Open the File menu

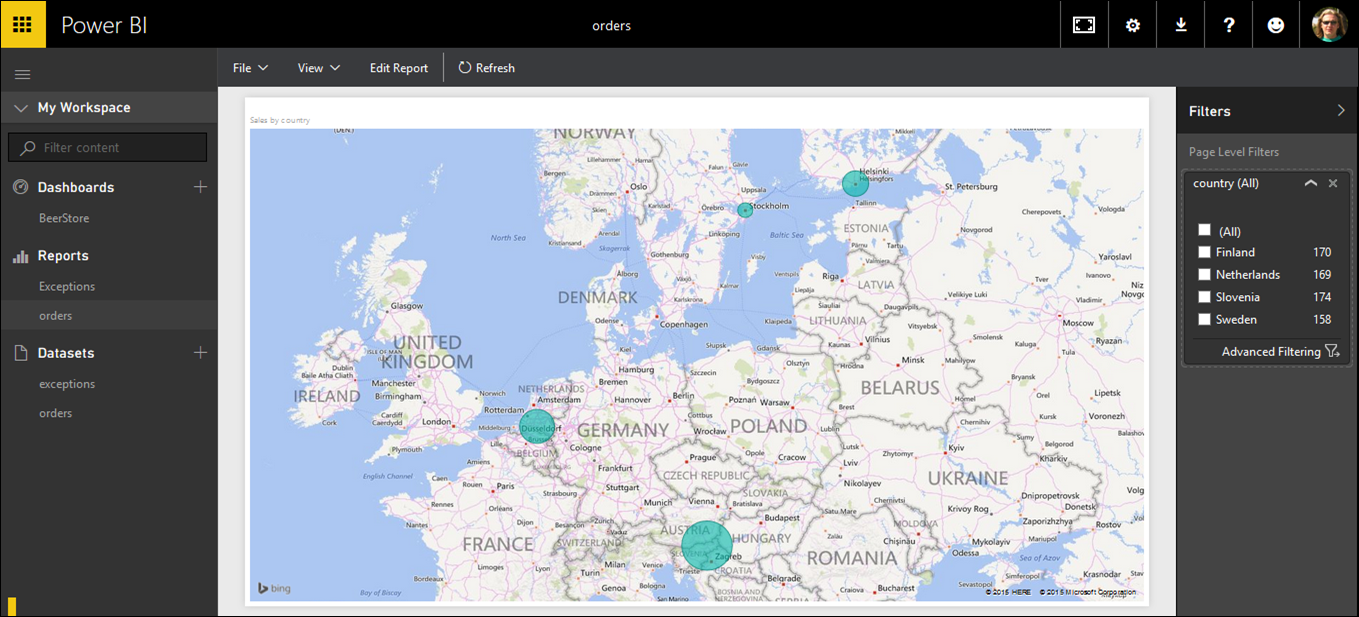(250, 68)
